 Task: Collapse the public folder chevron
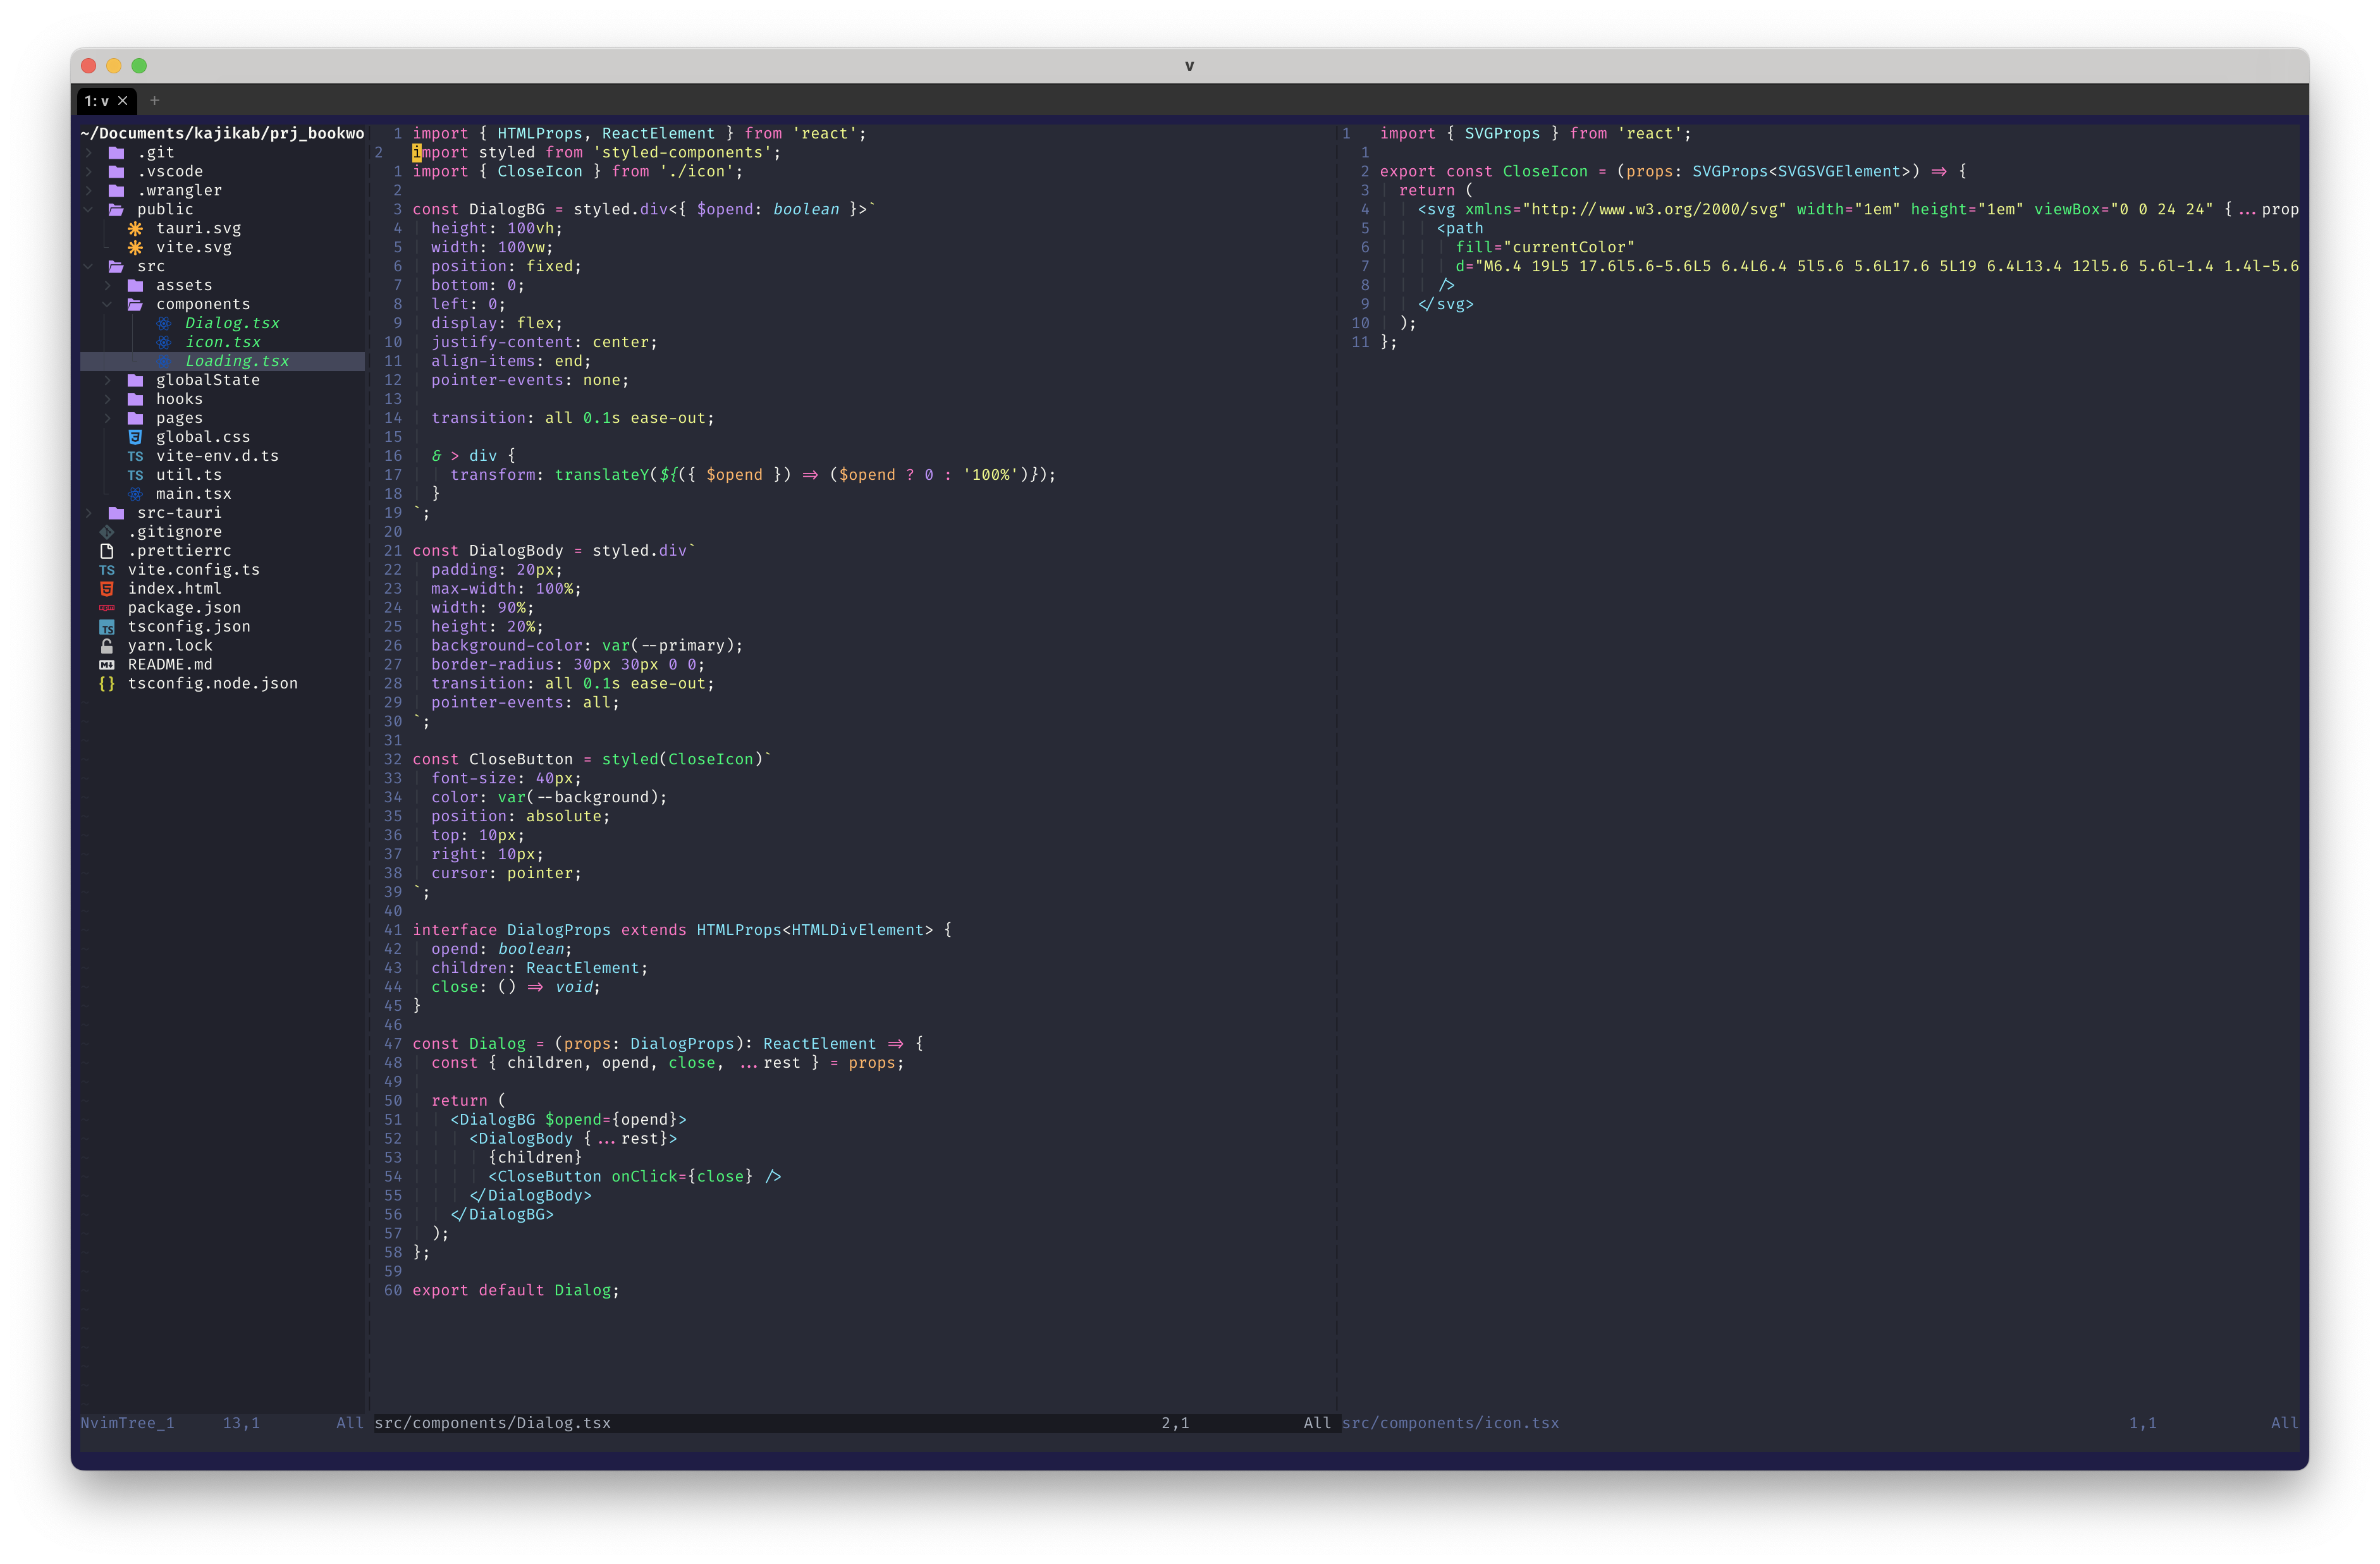[x=88, y=209]
